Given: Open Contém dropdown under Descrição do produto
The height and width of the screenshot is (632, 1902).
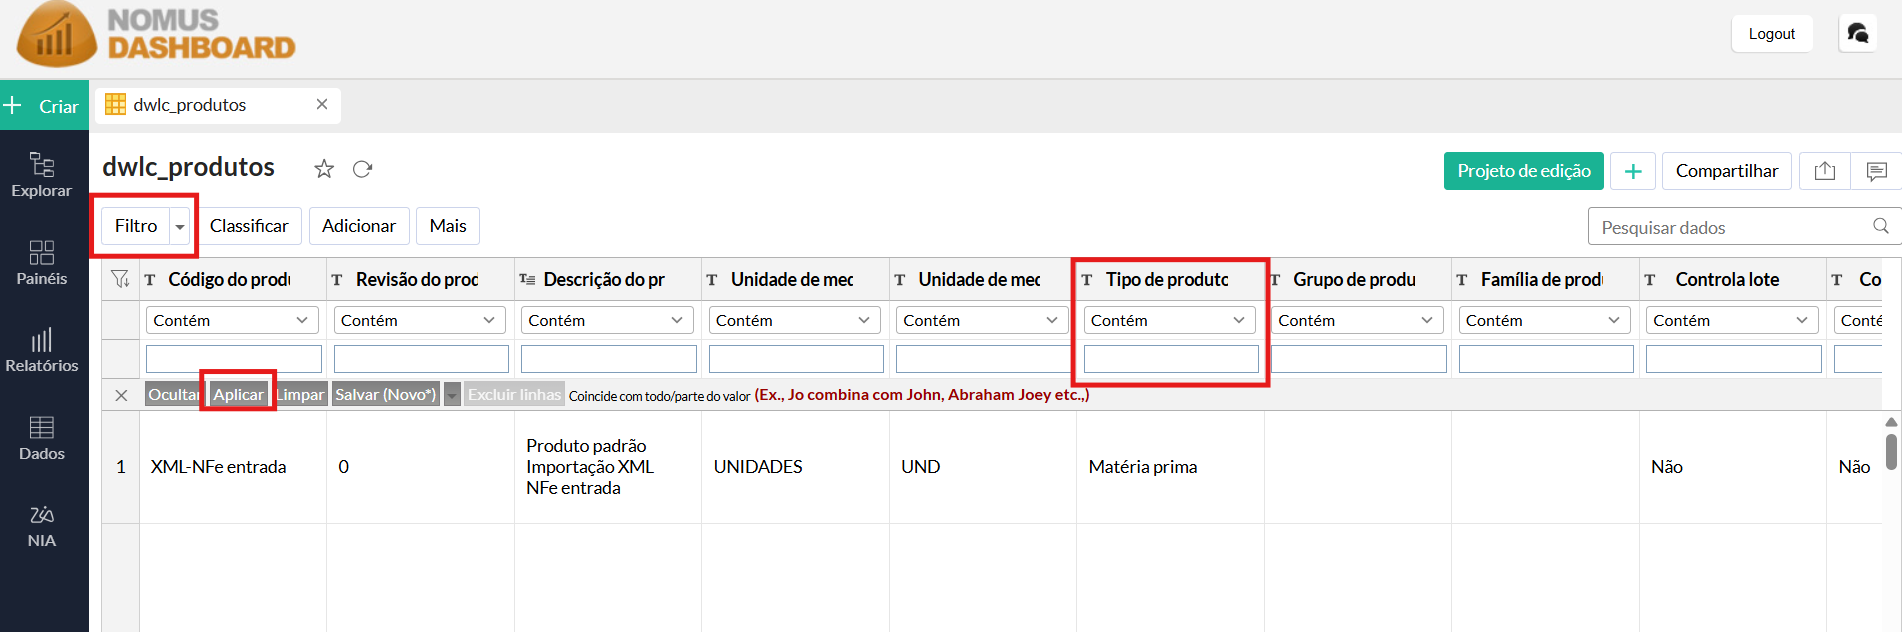Looking at the screenshot, I should pos(607,320).
